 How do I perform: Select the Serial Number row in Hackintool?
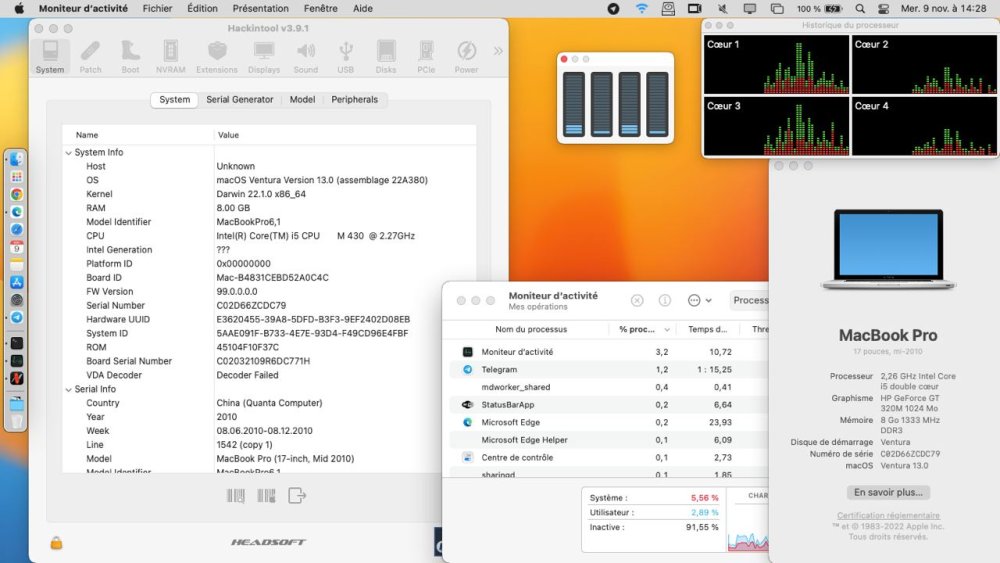point(268,305)
